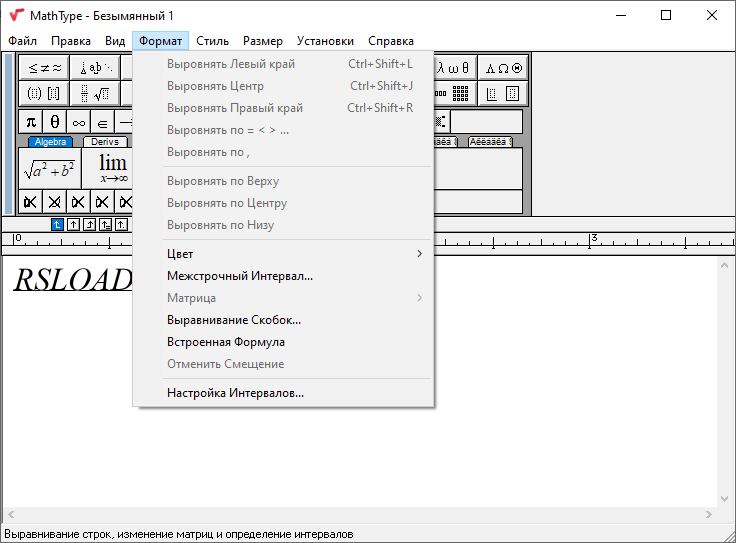The width and height of the screenshot is (736, 543).
Task: Select the relational (equals) tab stop icon
Action: click(105, 225)
